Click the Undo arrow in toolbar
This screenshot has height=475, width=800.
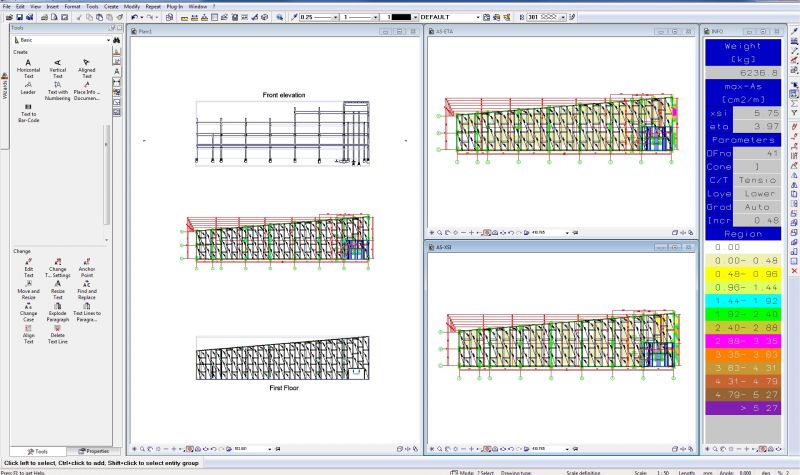135,17
